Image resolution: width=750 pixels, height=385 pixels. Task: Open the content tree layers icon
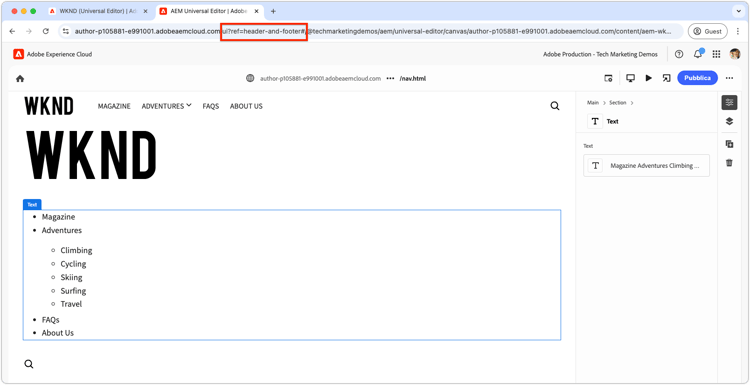click(x=729, y=121)
